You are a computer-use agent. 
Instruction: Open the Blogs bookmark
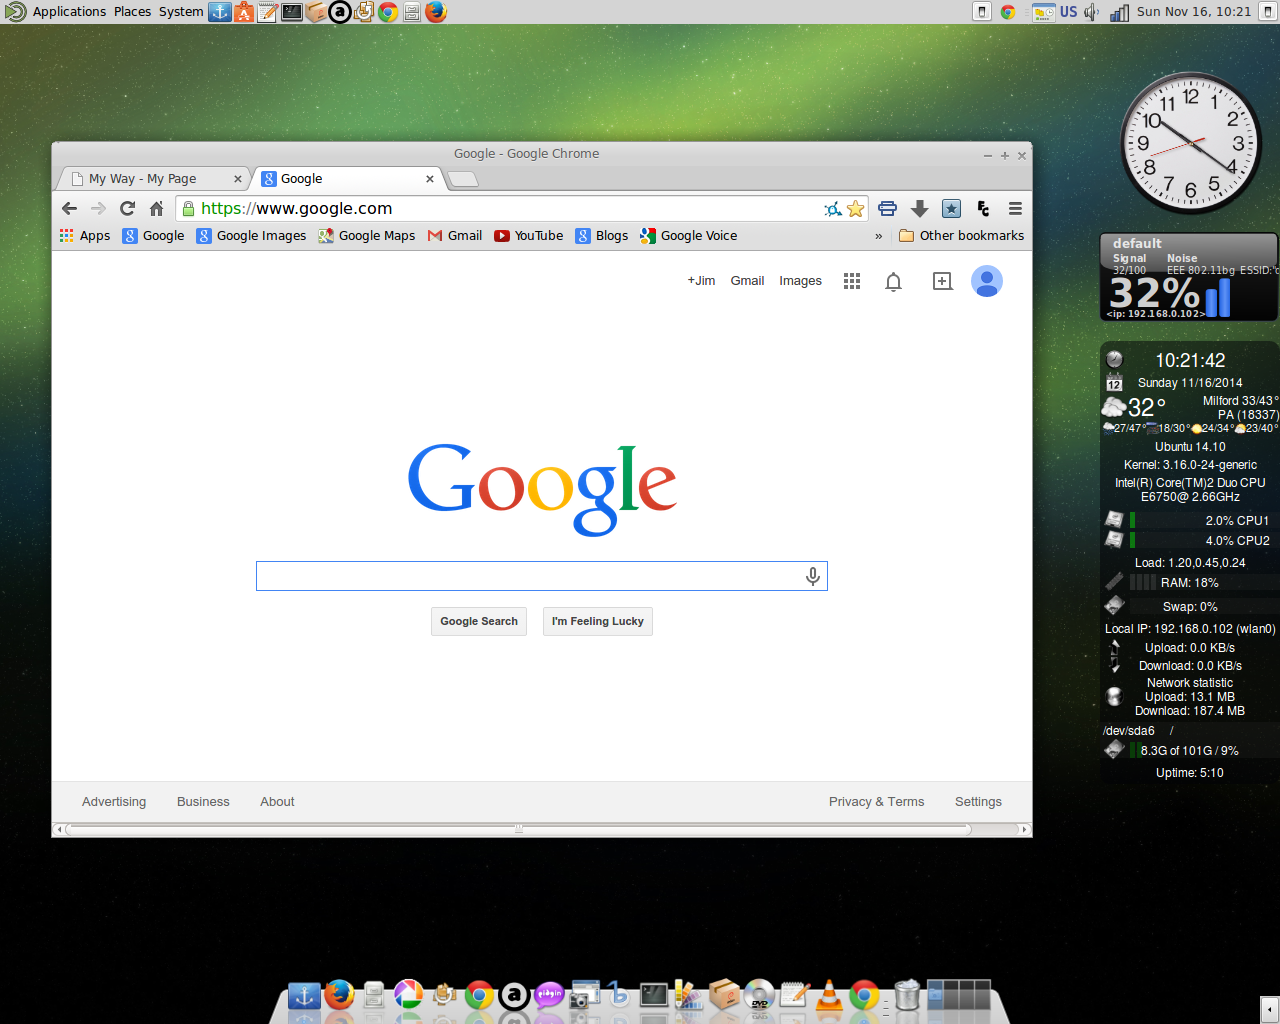[602, 236]
